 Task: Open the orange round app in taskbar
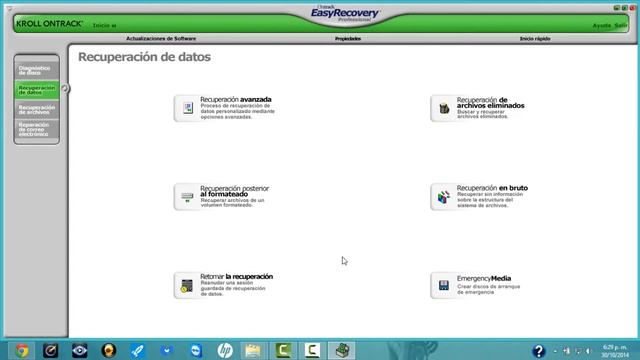point(109,351)
